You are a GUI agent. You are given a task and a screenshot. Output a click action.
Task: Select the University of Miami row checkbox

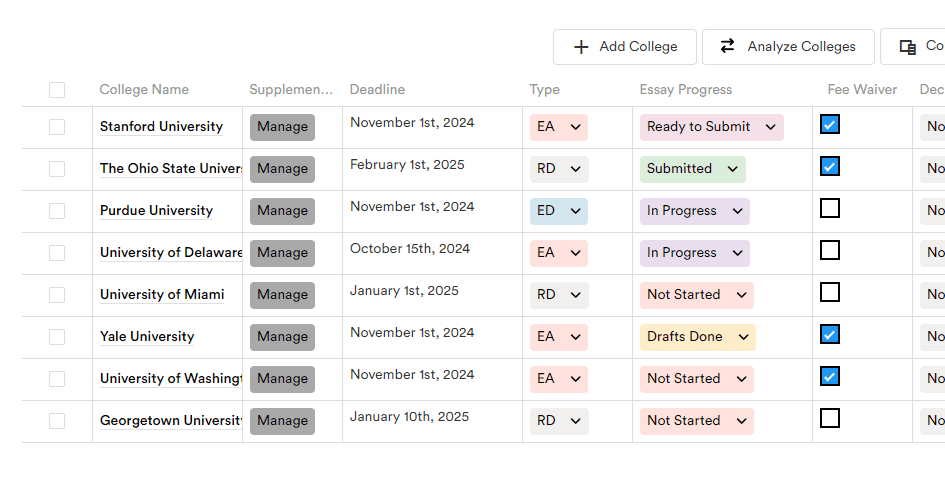(57, 295)
